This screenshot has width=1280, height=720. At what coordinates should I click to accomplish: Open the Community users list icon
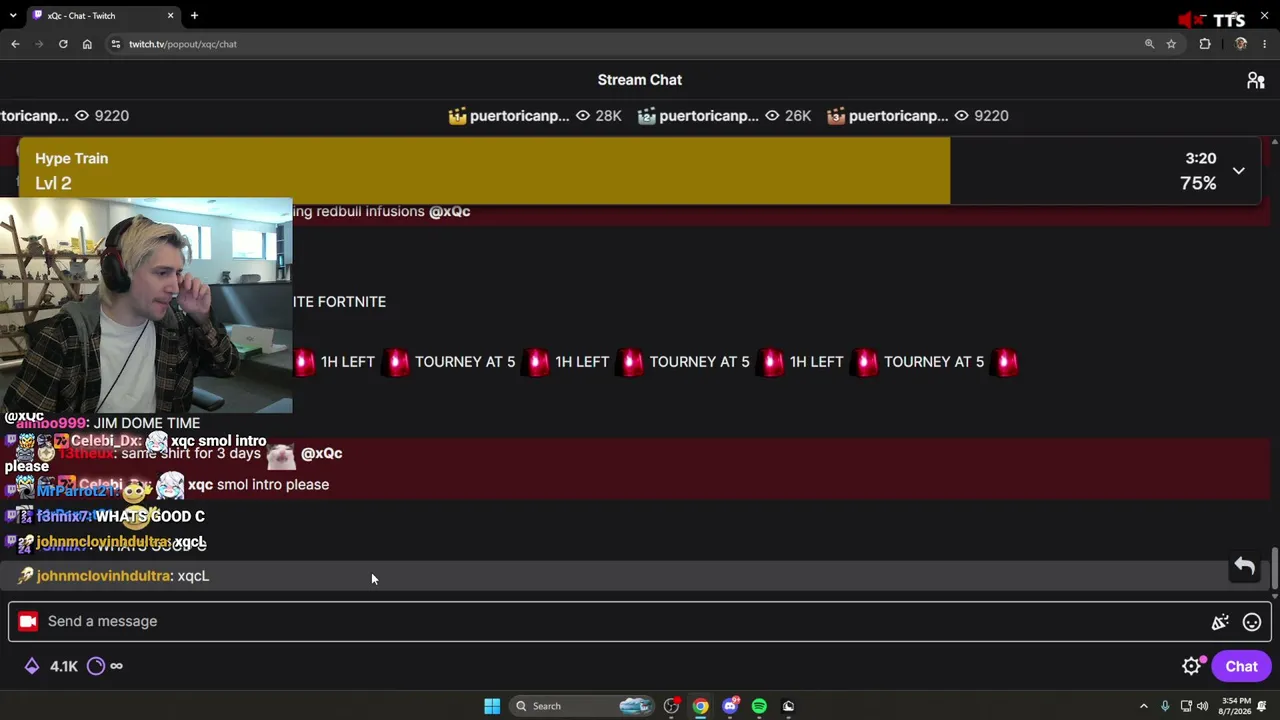coord(1256,81)
